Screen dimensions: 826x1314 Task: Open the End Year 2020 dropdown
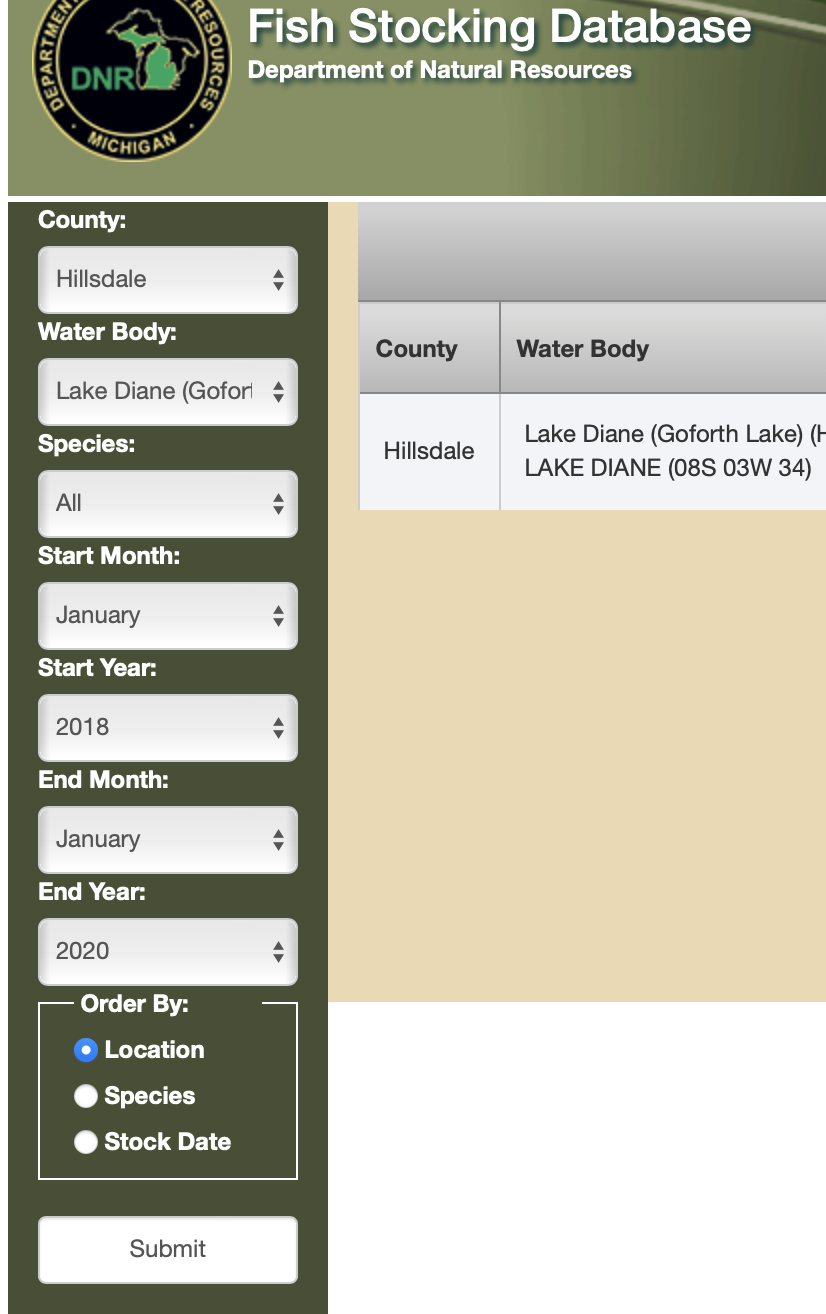pos(168,952)
